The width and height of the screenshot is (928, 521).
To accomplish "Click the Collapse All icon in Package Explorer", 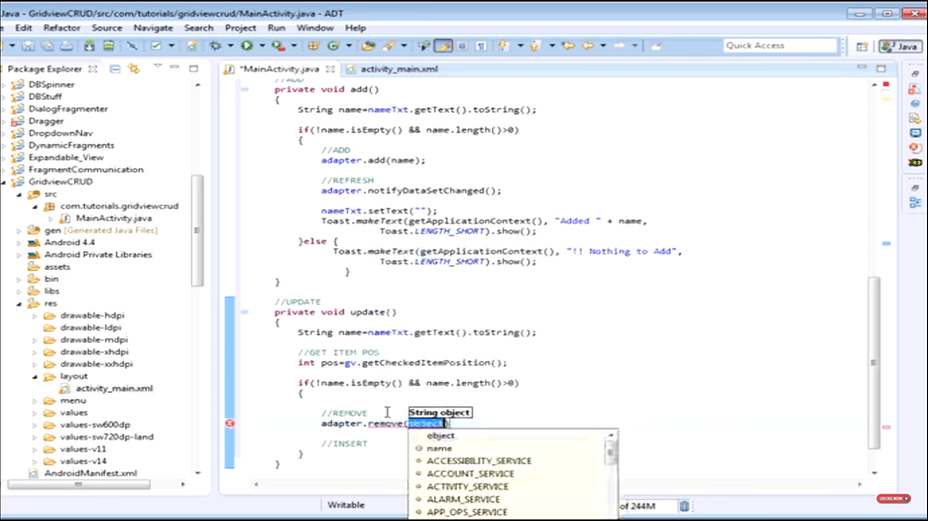I will click(115, 69).
